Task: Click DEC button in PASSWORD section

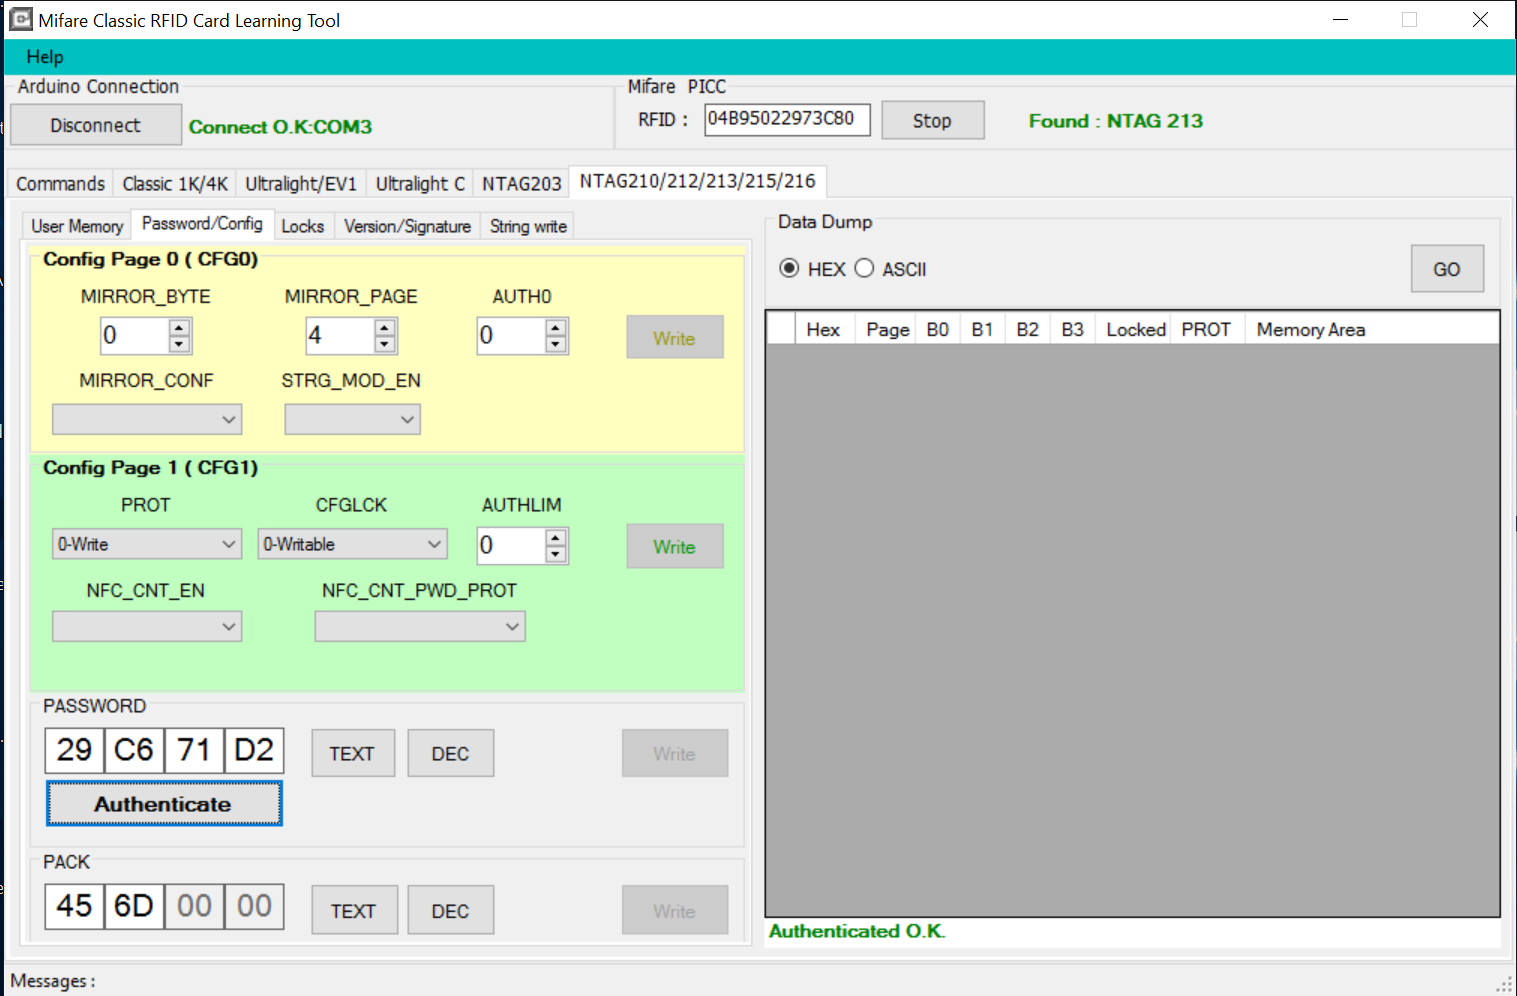Action: pos(450,753)
